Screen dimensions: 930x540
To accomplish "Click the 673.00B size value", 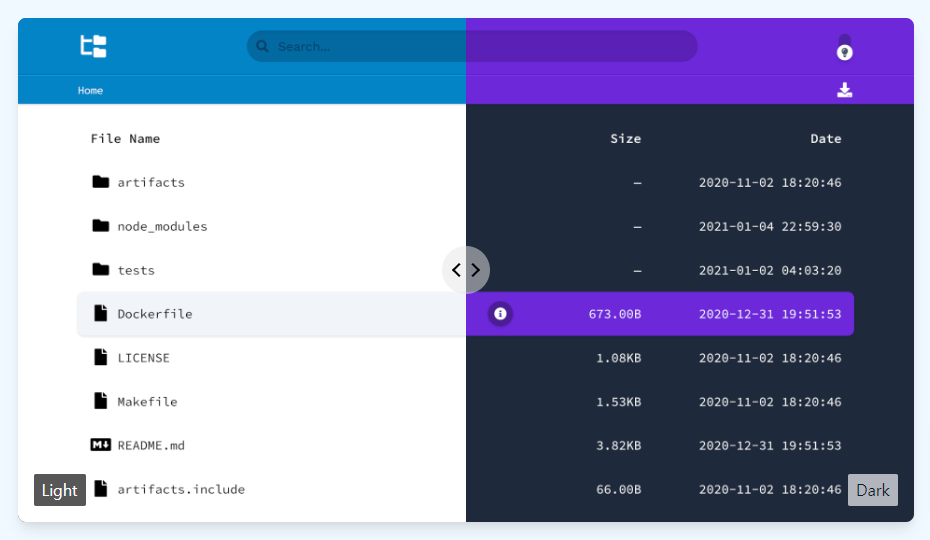I will [x=615, y=314].
